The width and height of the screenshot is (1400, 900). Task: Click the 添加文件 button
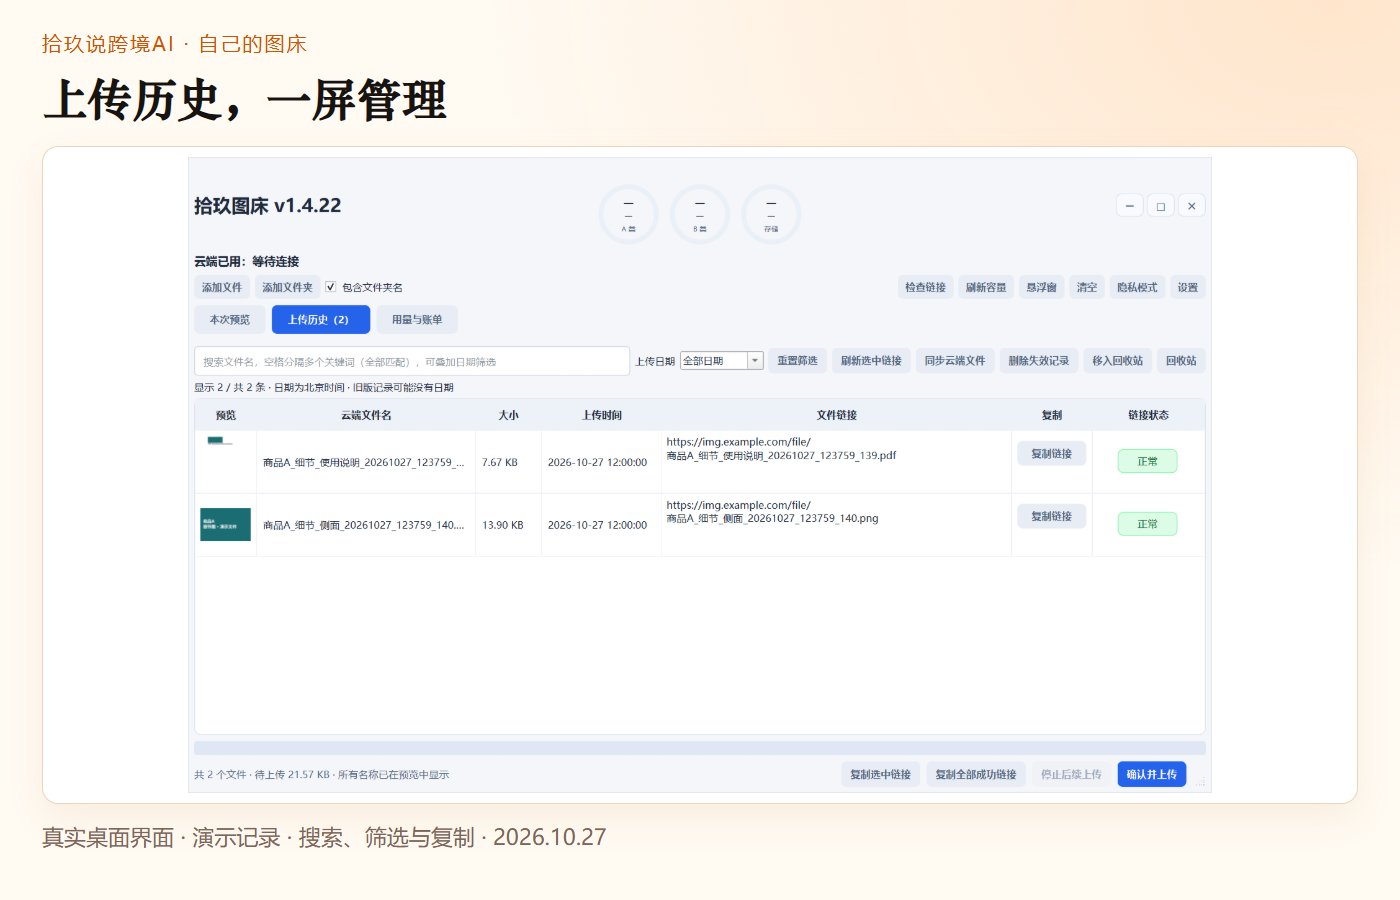pyautogui.click(x=222, y=288)
